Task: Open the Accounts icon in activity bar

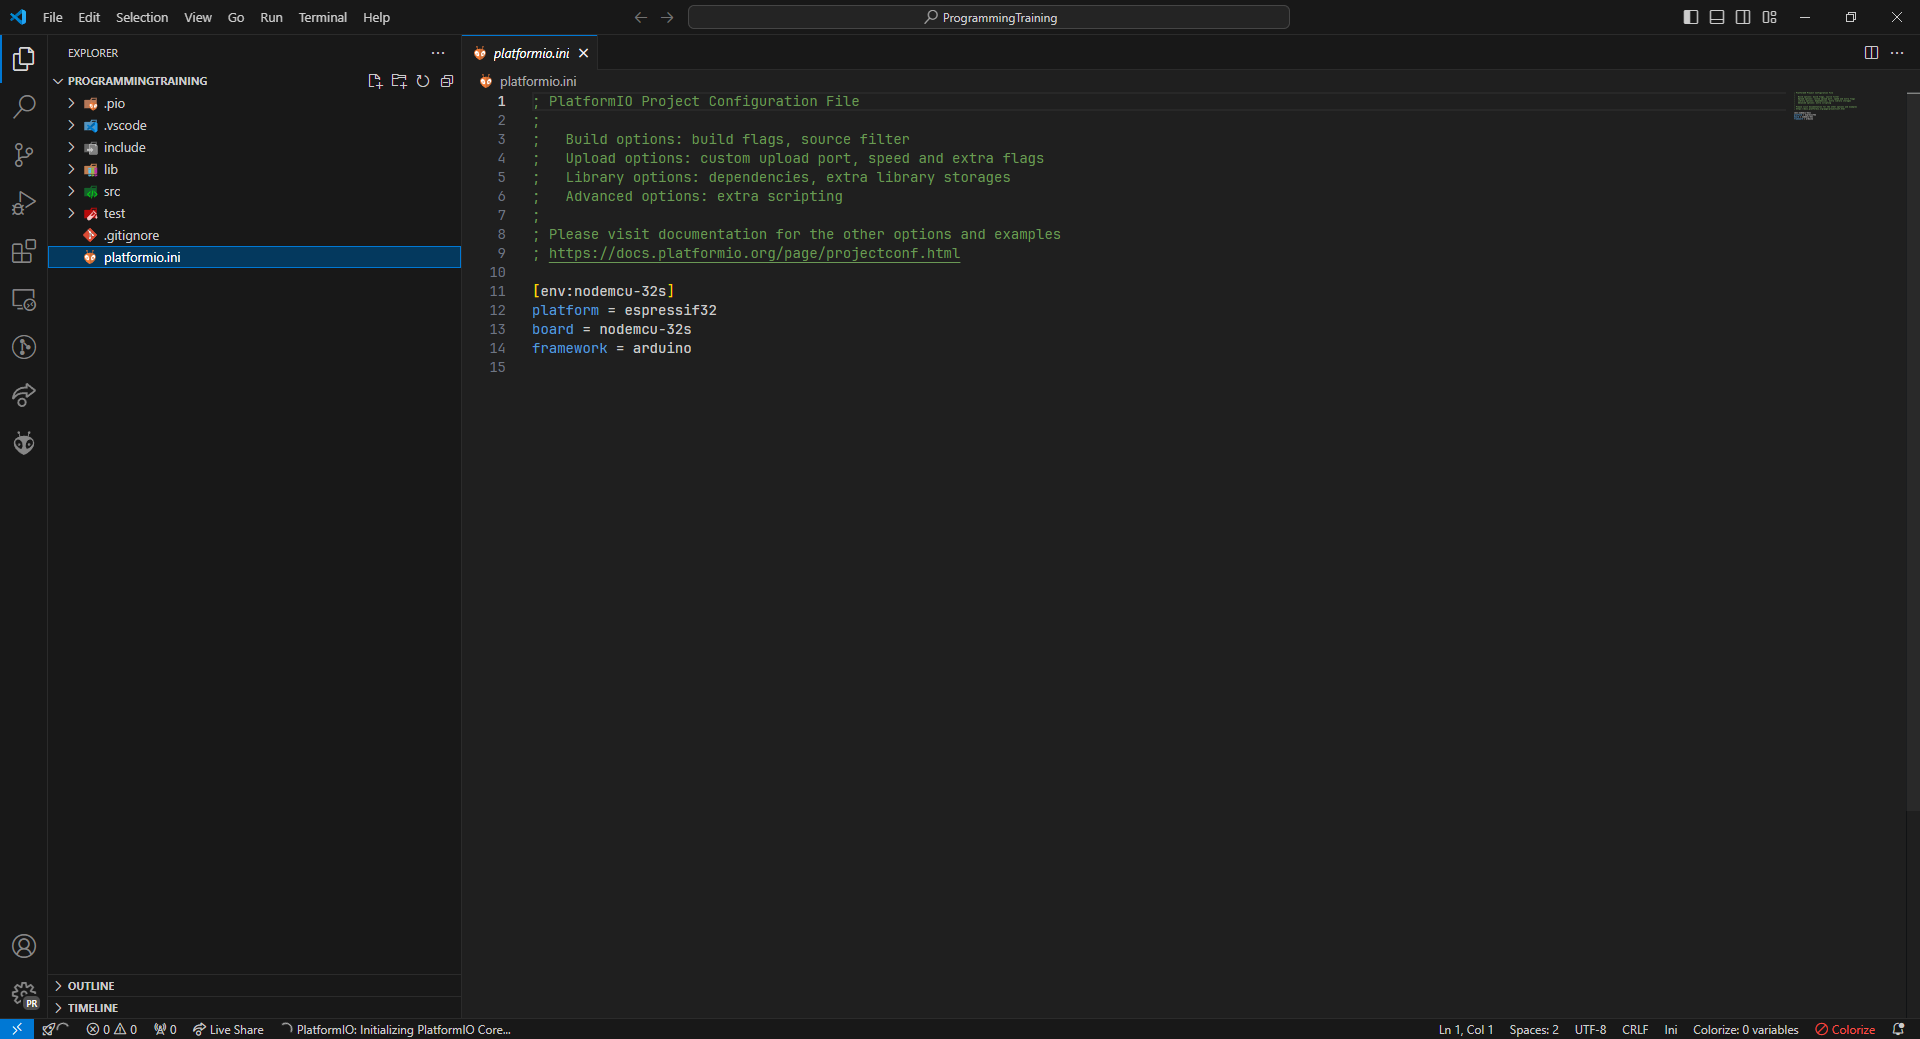Action: (24, 946)
